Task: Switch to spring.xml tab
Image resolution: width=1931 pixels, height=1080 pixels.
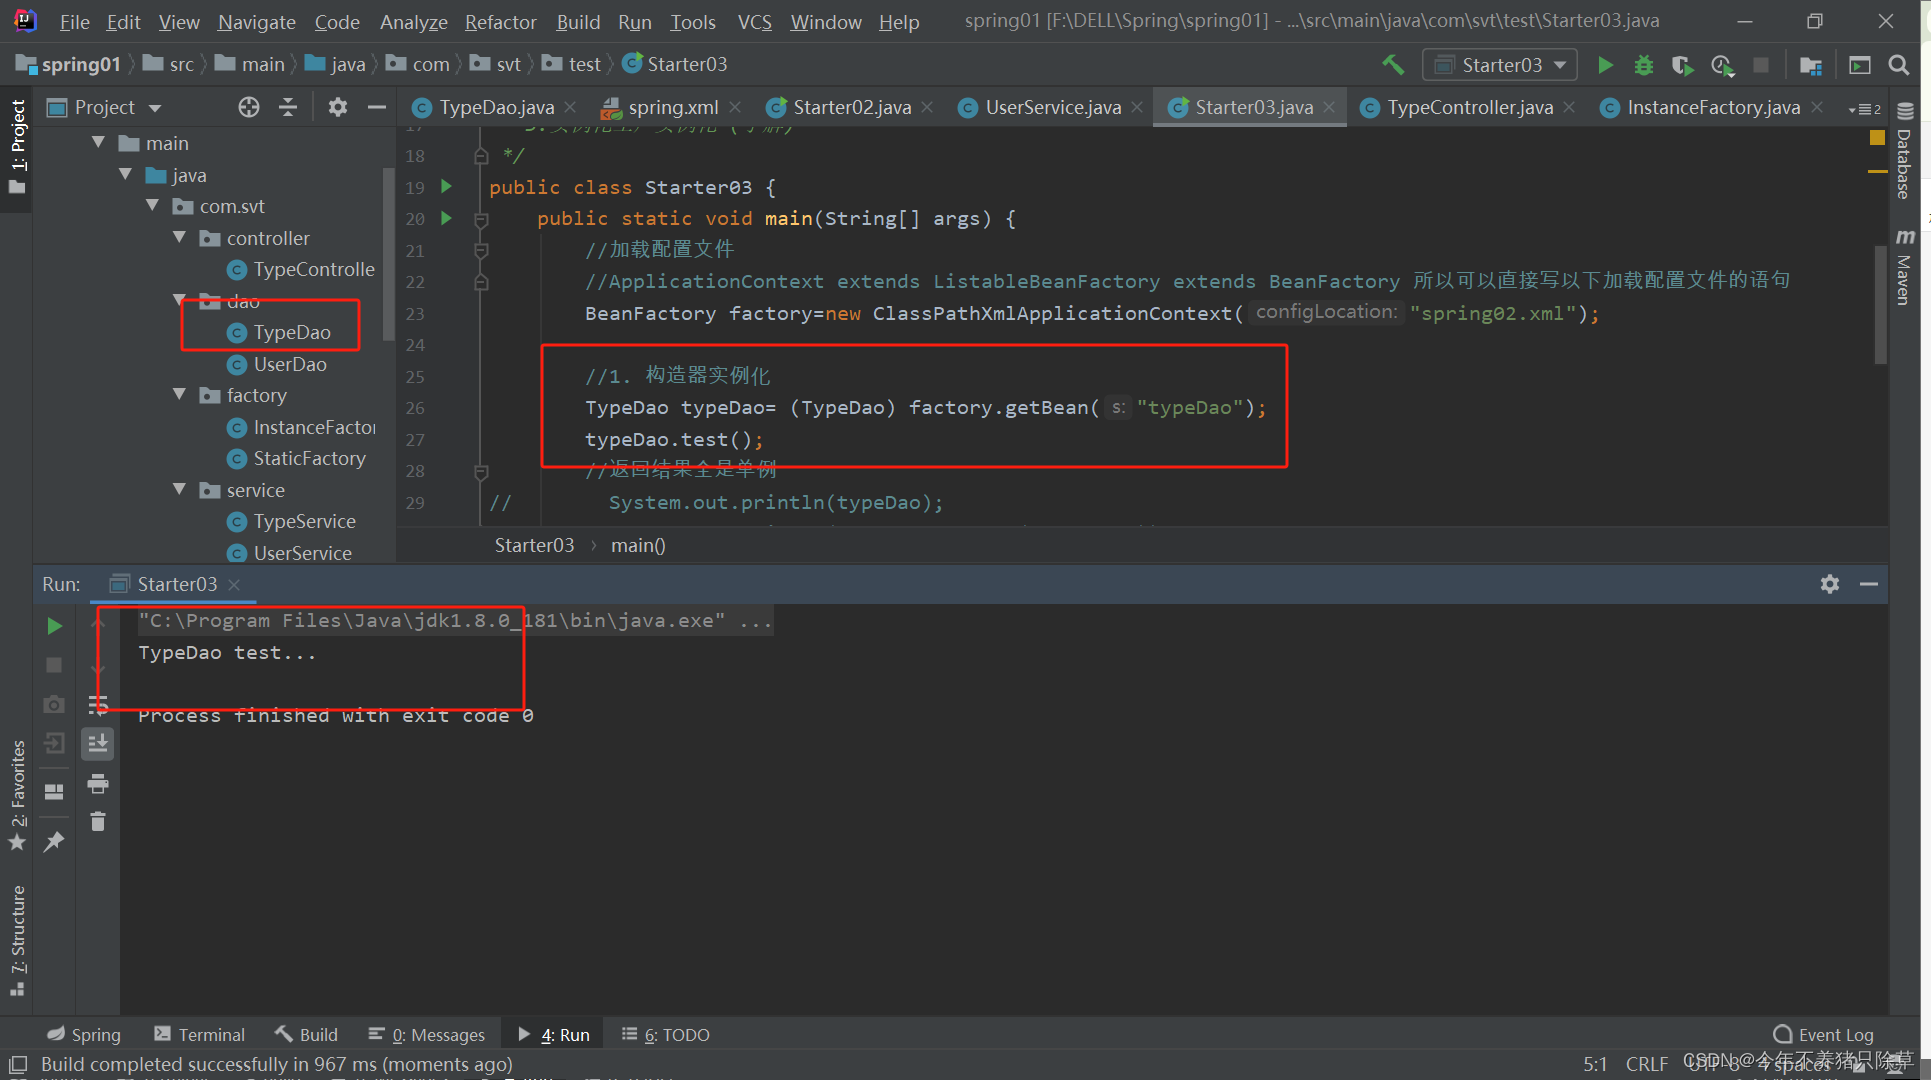Action: pyautogui.click(x=673, y=107)
